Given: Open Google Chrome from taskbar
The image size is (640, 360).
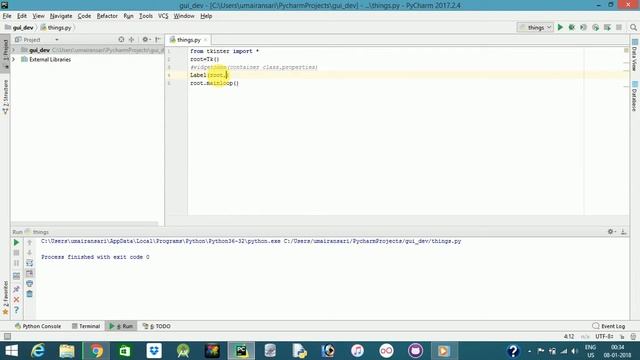Looking at the screenshot, I should (x=96, y=351).
